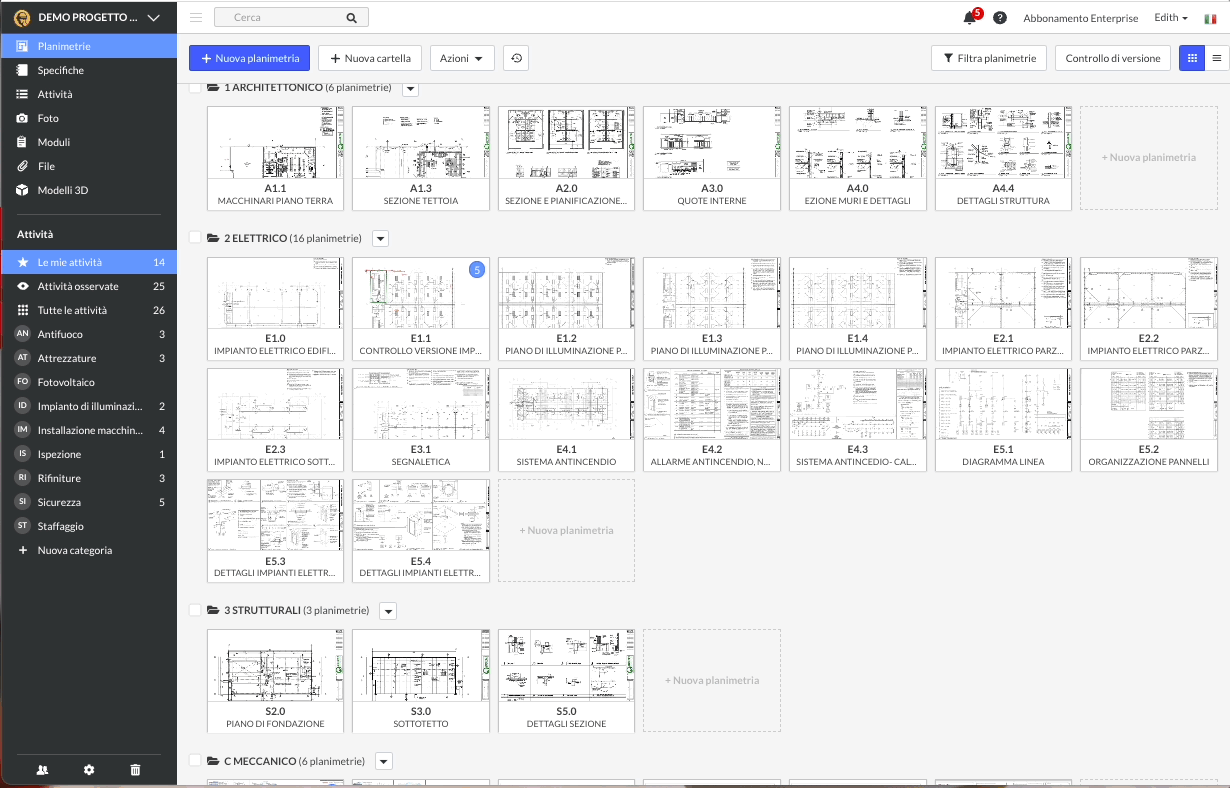Click the AT Attrezzature category badge
1230x788 pixels.
click(22, 358)
